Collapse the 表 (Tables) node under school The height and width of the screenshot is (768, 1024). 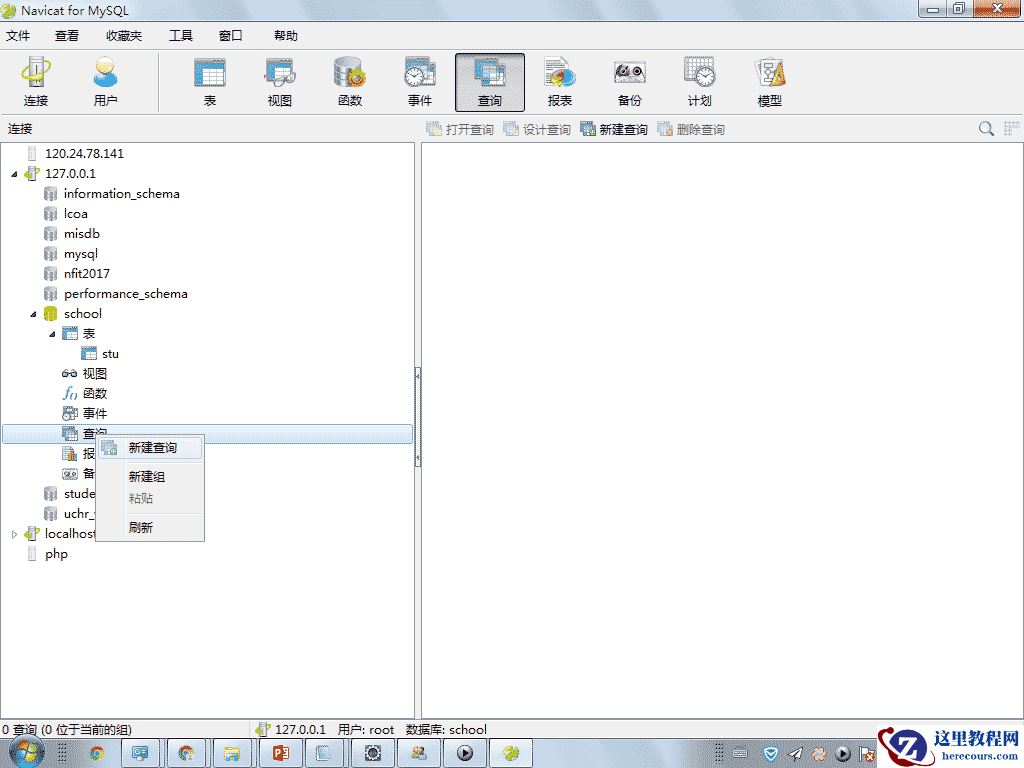52,334
